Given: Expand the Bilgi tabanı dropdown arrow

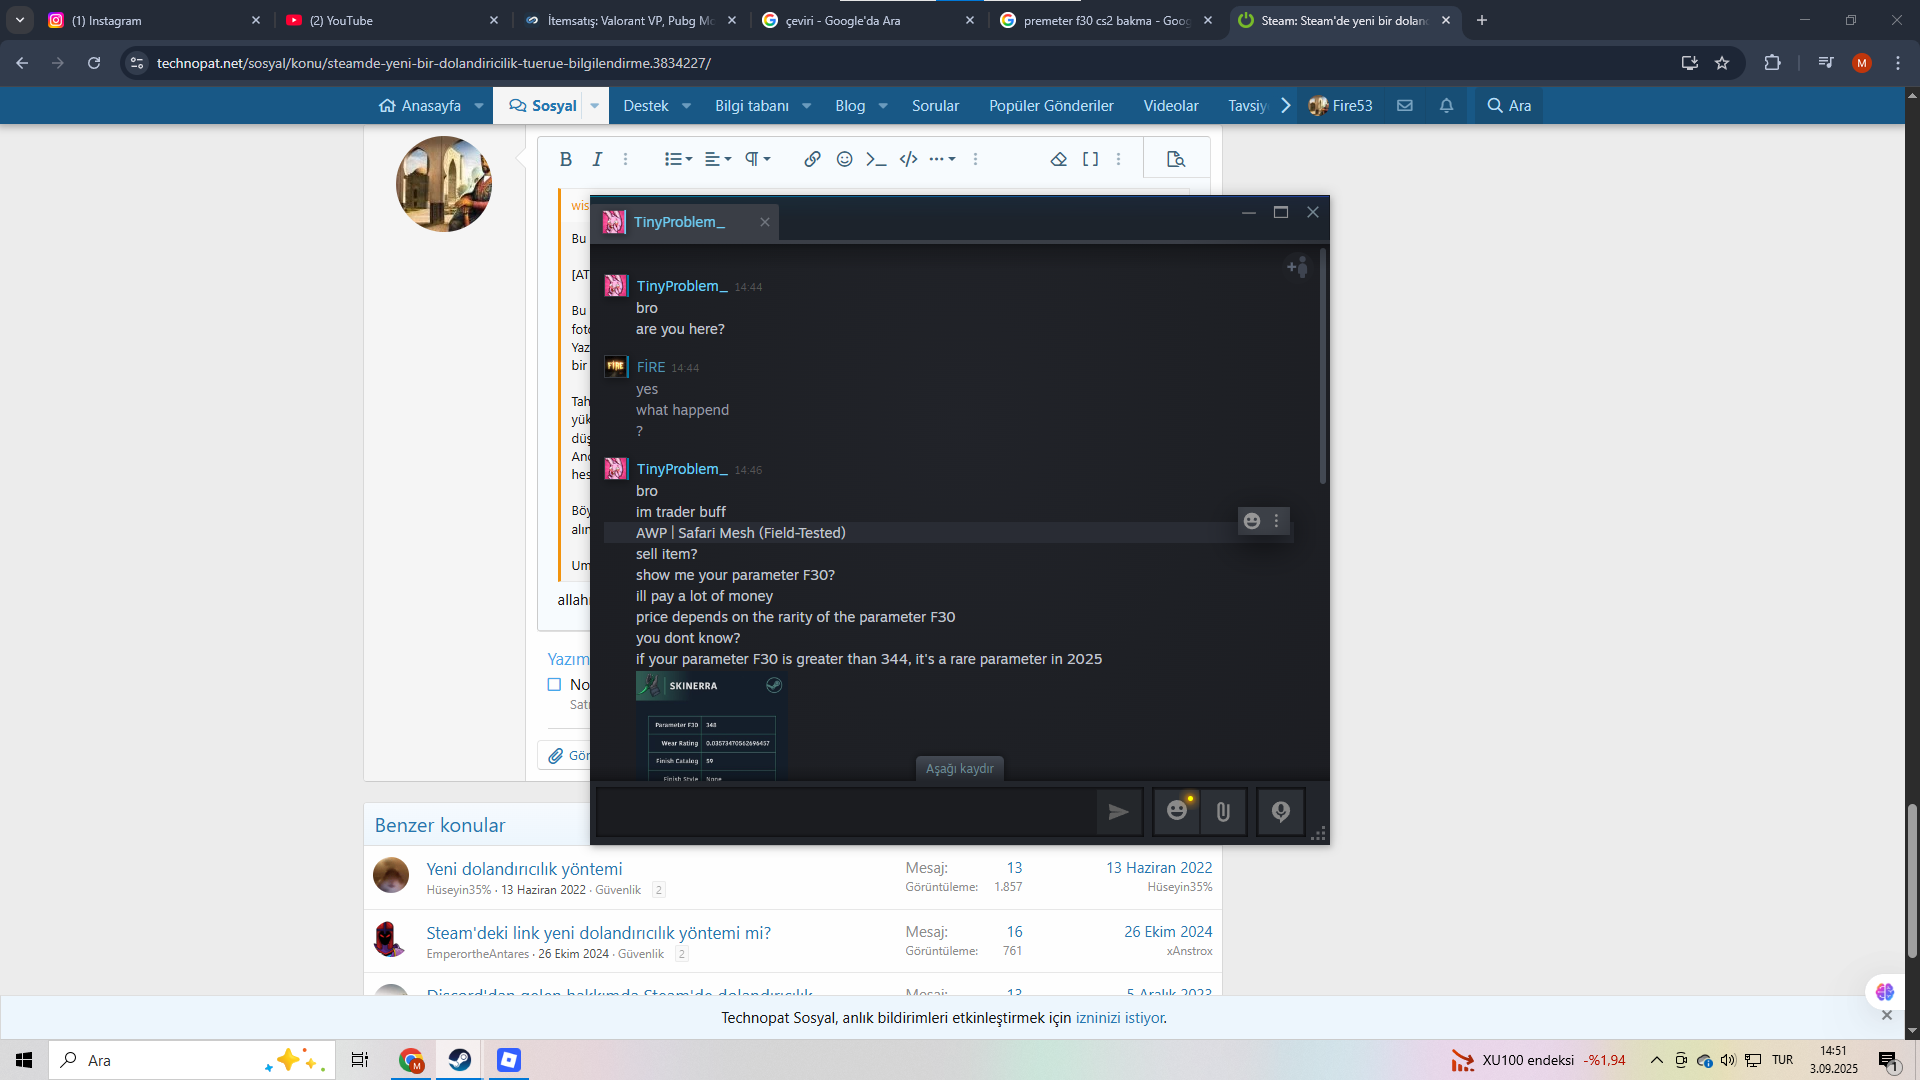Looking at the screenshot, I should point(806,106).
